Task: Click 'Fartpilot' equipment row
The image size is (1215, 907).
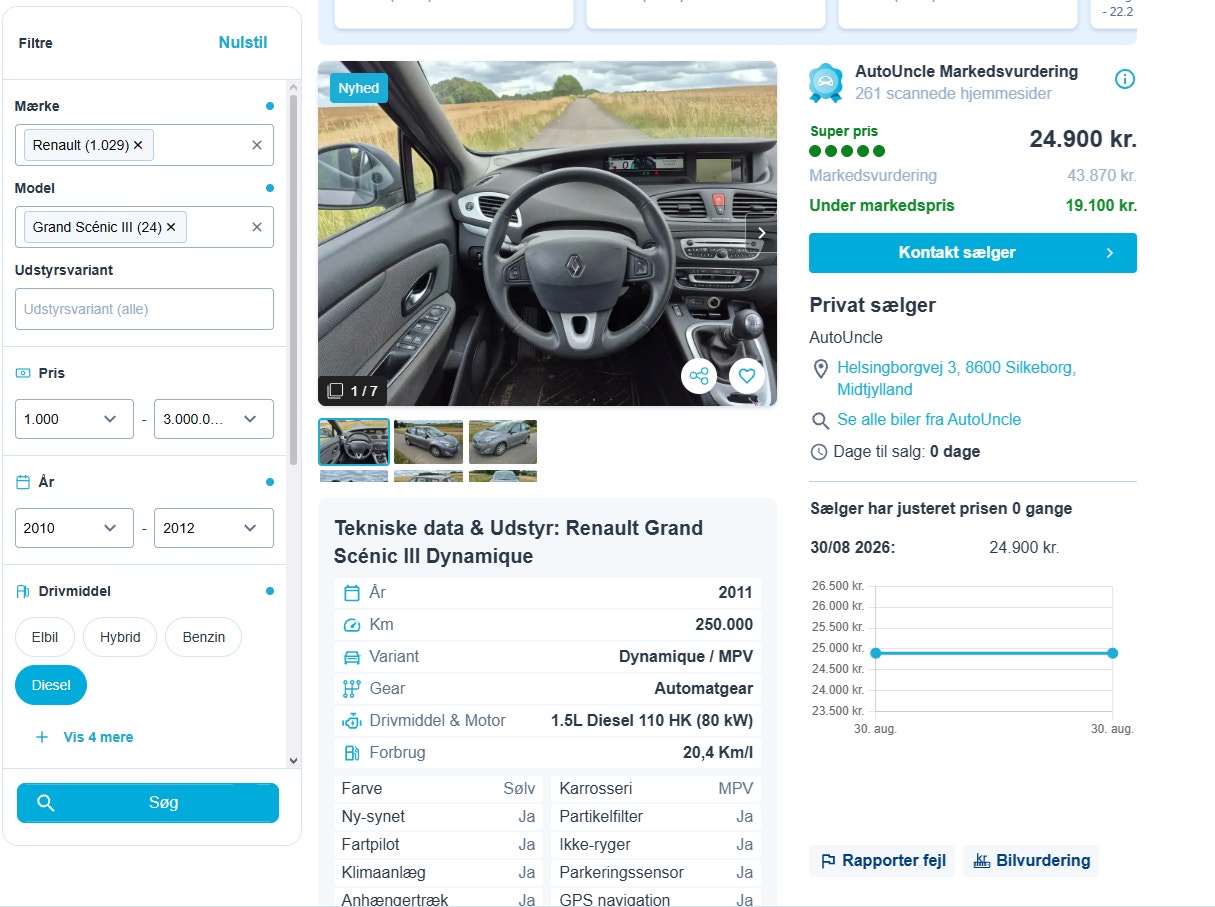Action: click(439, 845)
